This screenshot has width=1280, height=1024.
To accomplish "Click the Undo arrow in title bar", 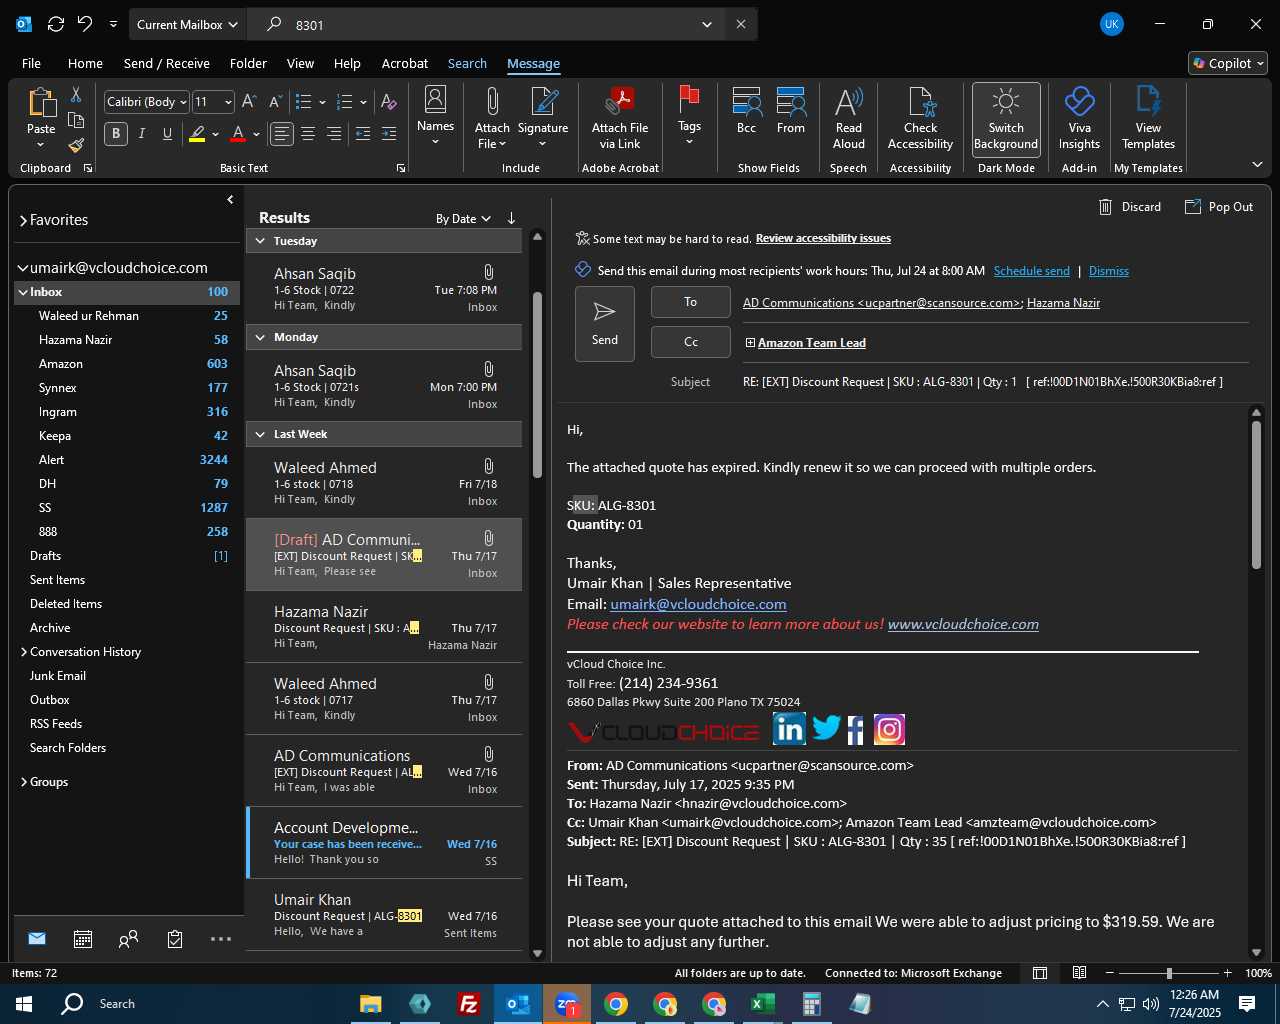I will [x=85, y=24].
